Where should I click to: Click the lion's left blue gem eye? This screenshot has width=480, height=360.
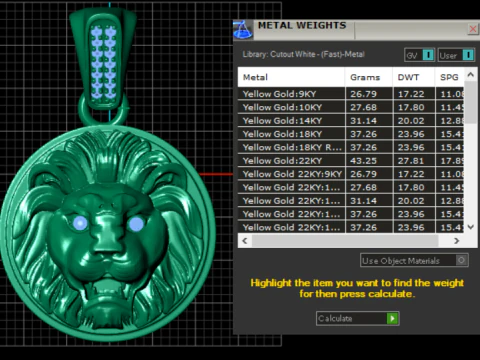(x=80, y=223)
